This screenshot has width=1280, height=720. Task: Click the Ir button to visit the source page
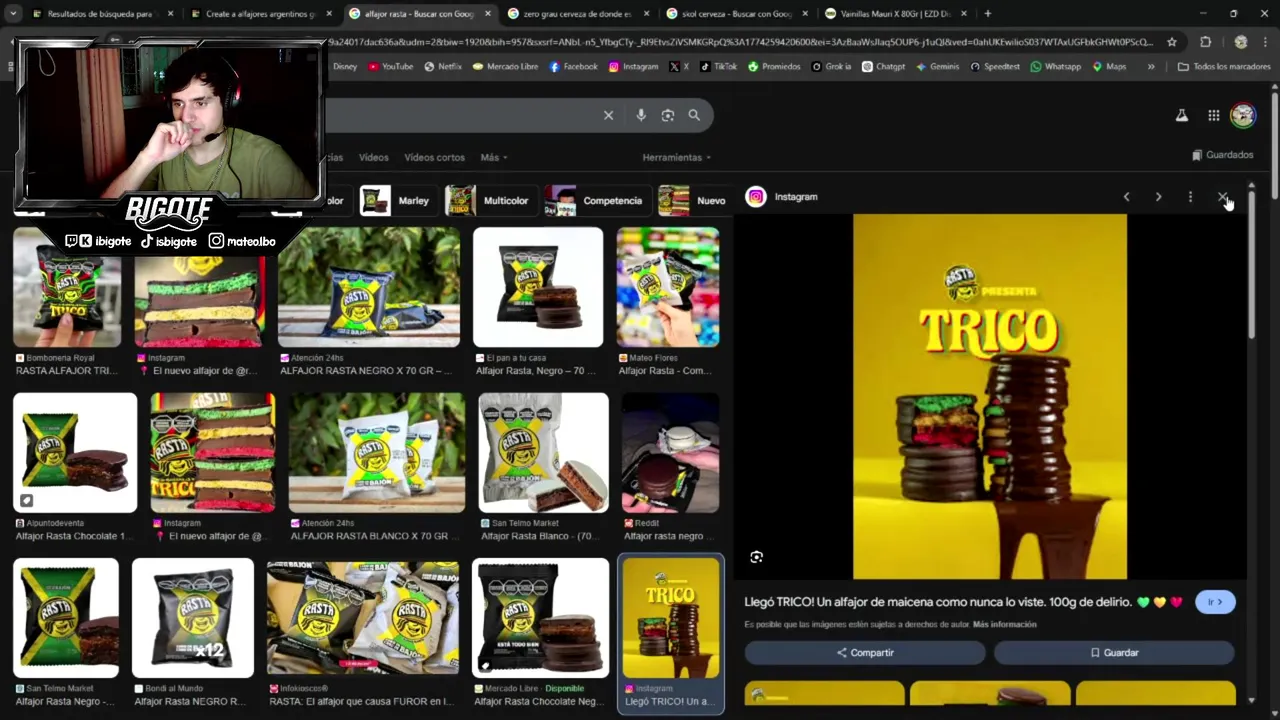tap(1215, 602)
